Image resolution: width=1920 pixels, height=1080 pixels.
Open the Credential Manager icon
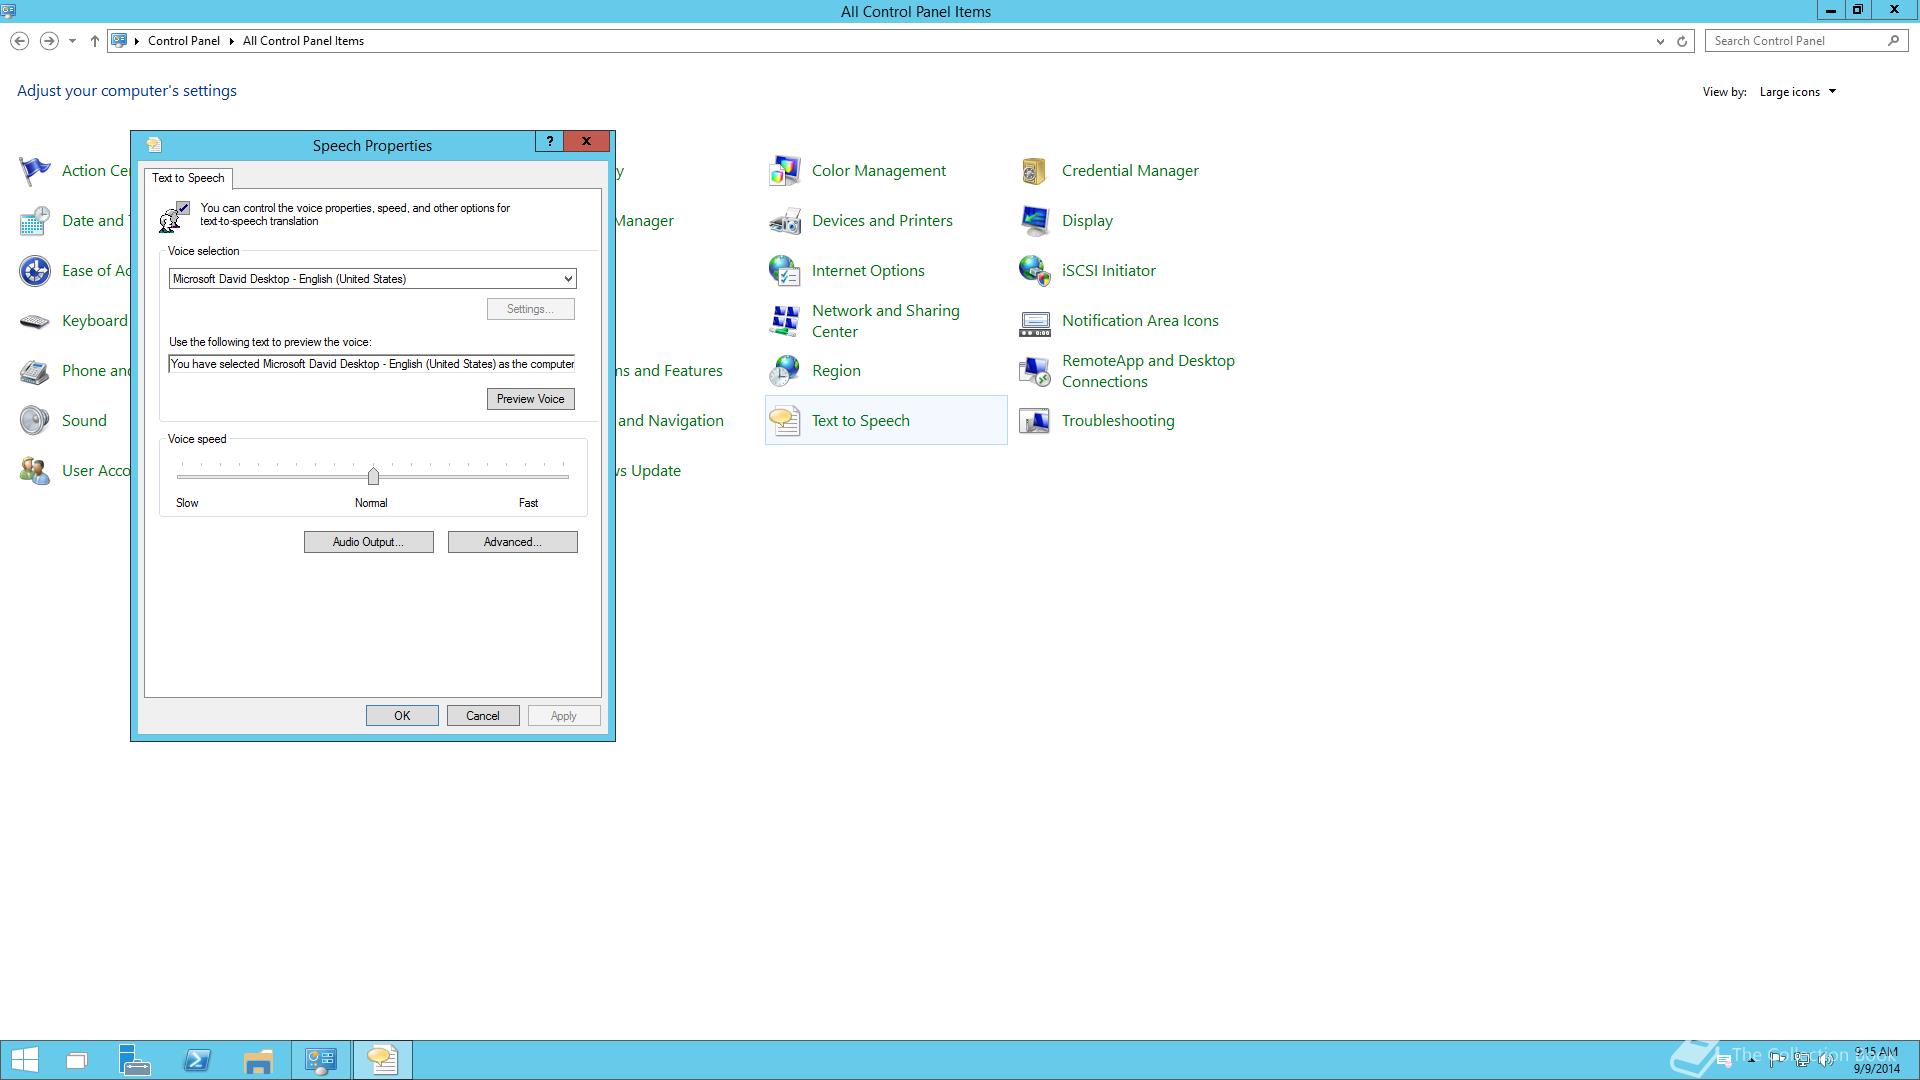pyautogui.click(x=1035, y=171)
